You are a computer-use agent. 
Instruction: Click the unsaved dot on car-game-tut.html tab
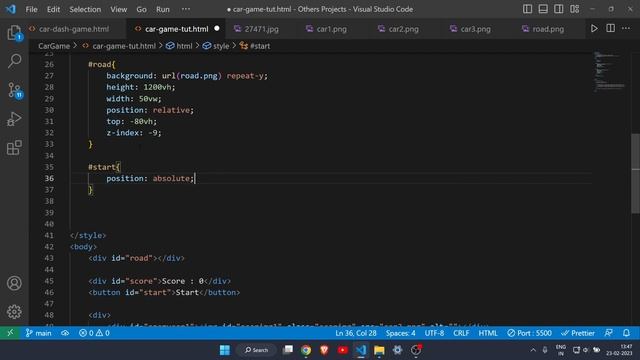217,29
